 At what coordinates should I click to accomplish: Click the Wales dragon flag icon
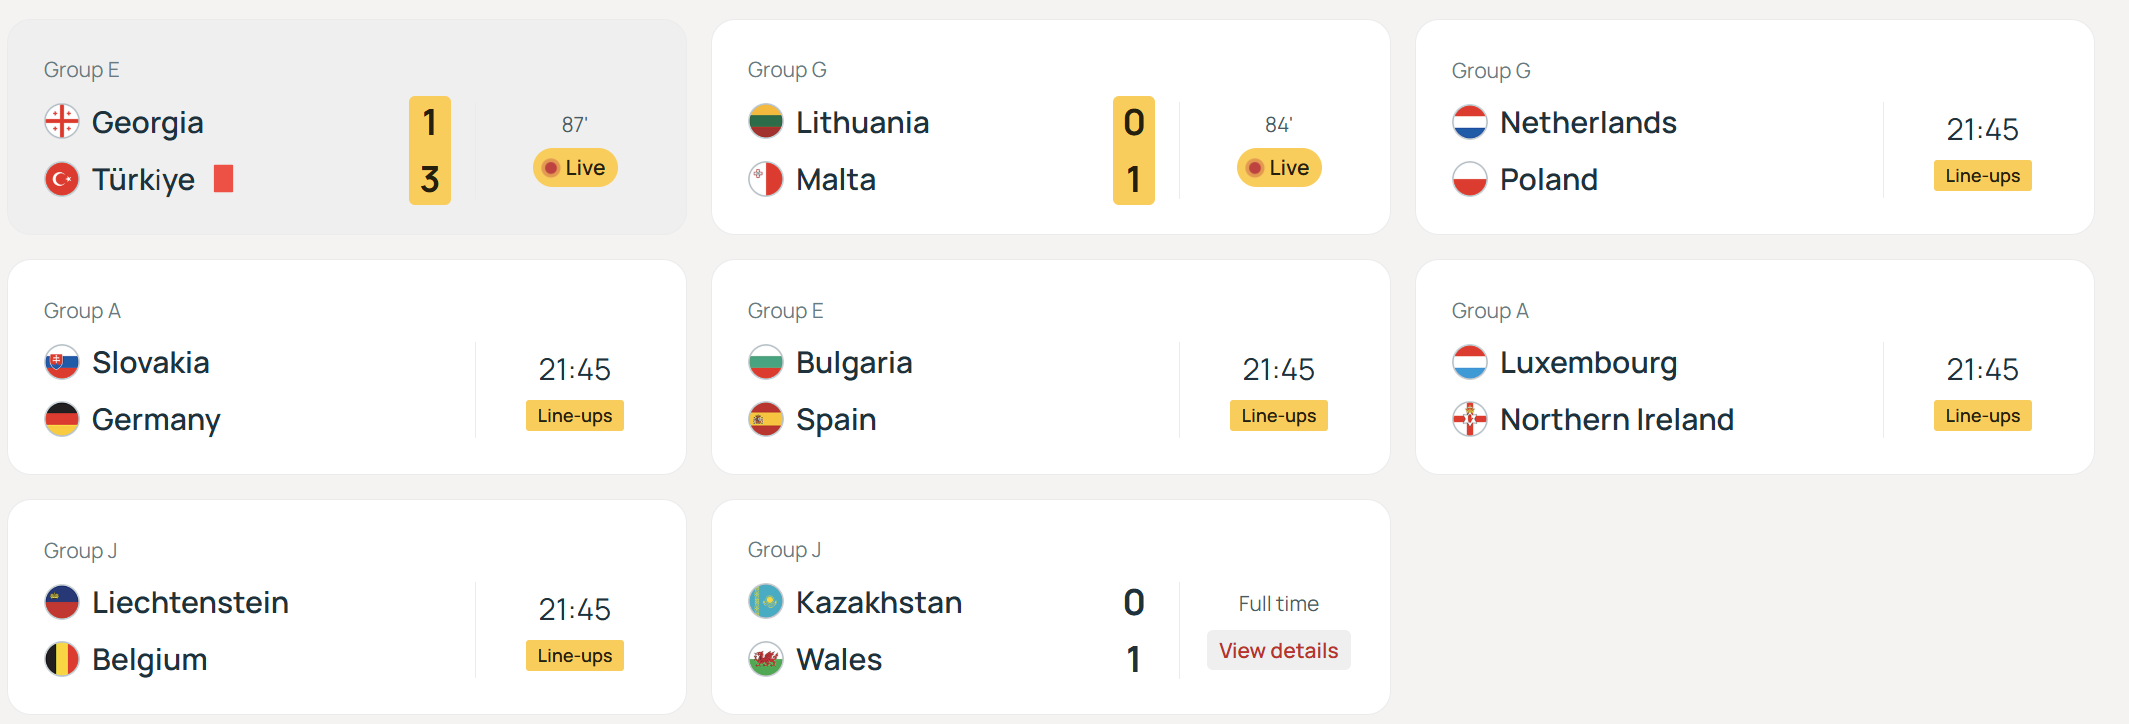(766, 659)
